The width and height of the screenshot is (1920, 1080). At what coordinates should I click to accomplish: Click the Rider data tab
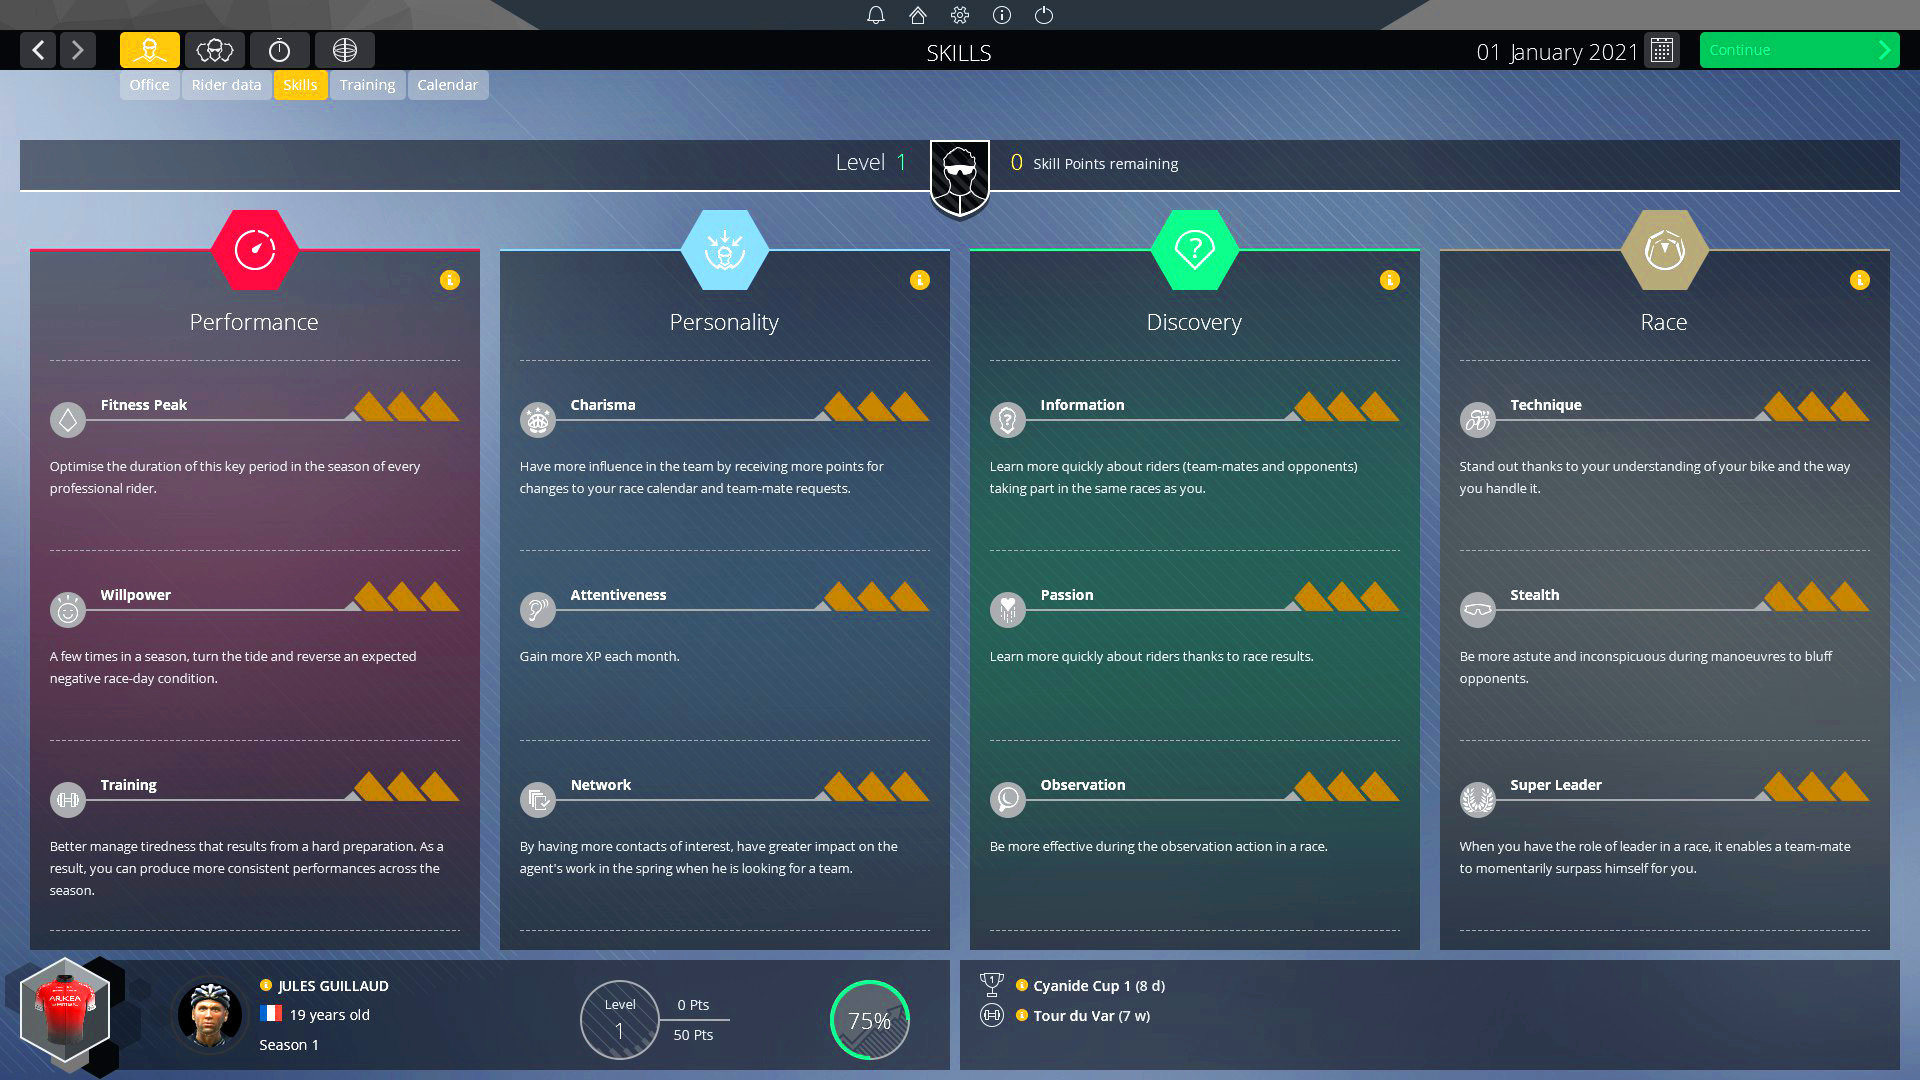(x=227, y=84)
